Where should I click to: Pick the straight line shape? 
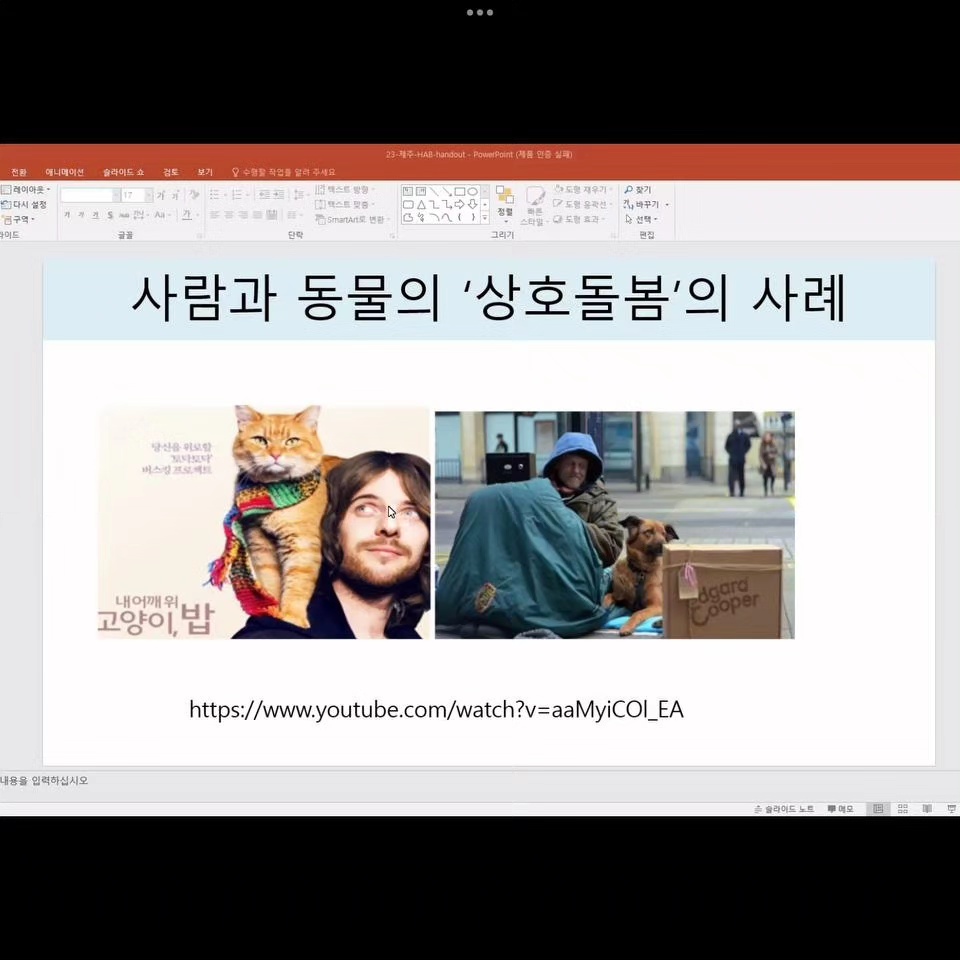[x=433, y=192]
